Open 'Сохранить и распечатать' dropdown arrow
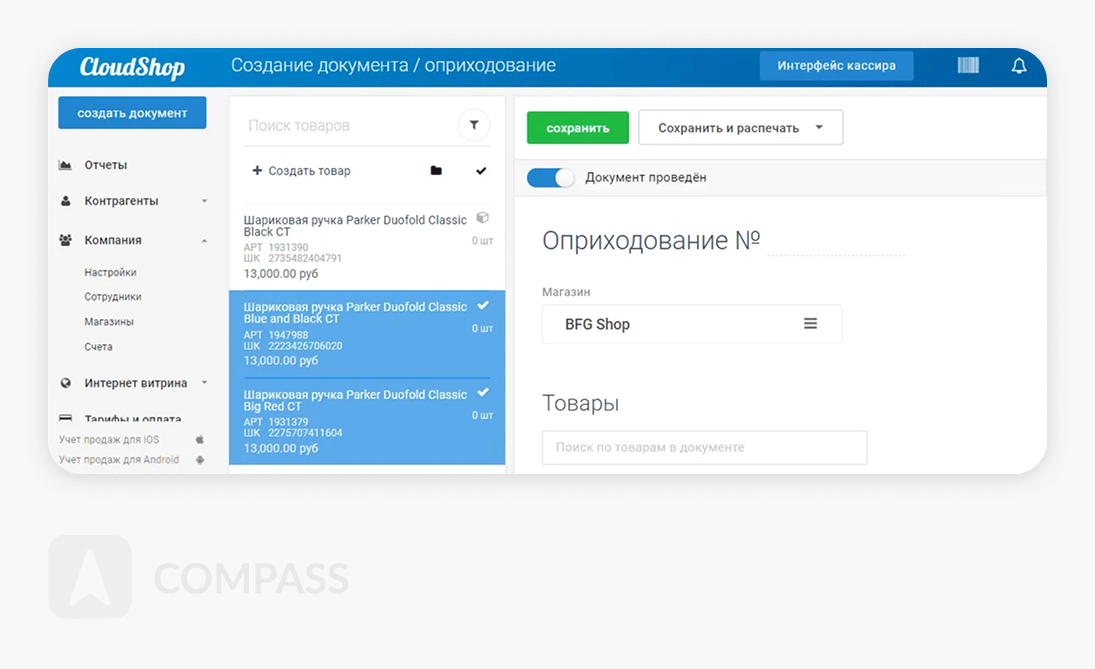The width and height of the screenshot is (1095, 669). pos(819,128)
